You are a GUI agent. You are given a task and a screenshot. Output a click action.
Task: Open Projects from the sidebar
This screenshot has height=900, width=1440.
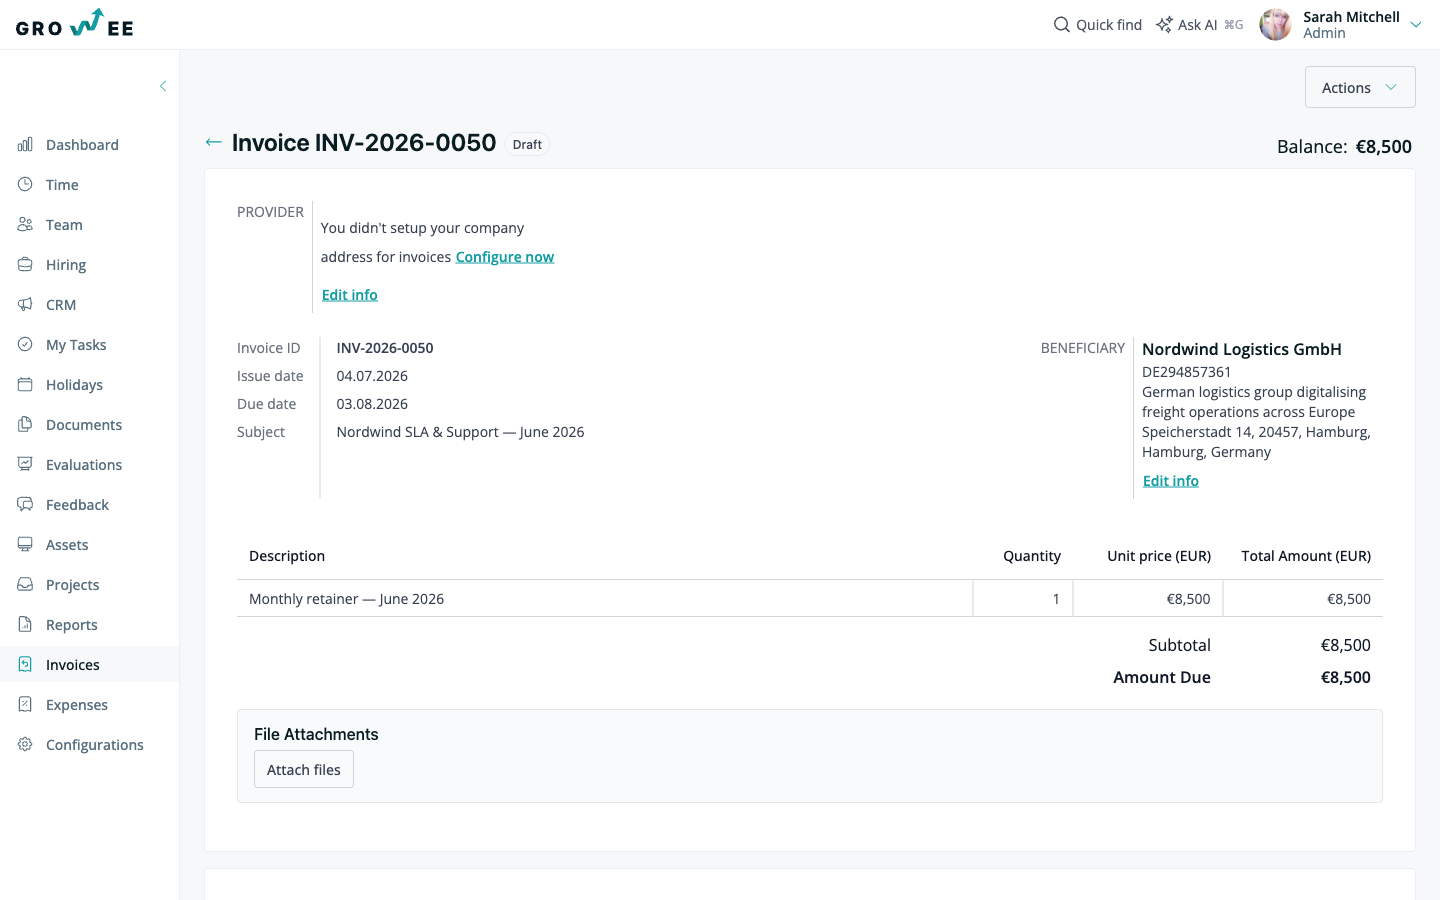click(90, 585)
